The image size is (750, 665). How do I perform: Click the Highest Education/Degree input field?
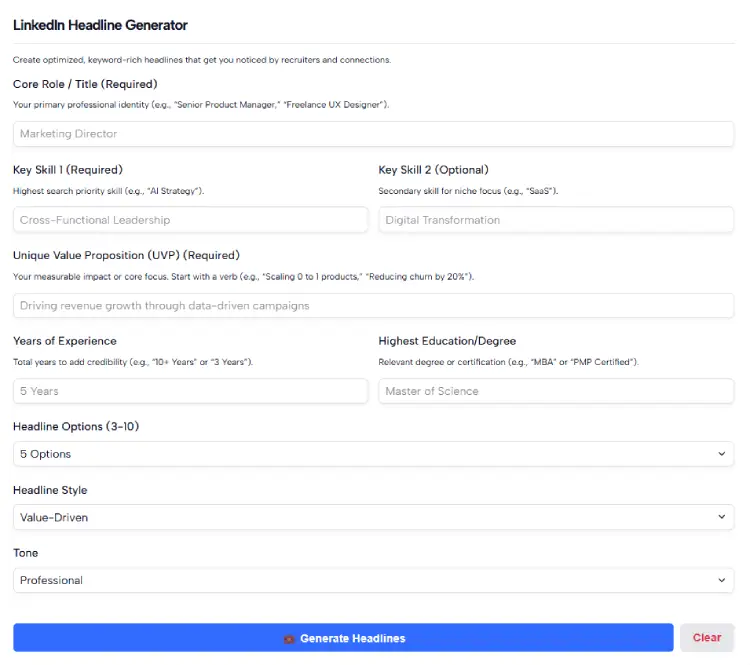(556, 391)
